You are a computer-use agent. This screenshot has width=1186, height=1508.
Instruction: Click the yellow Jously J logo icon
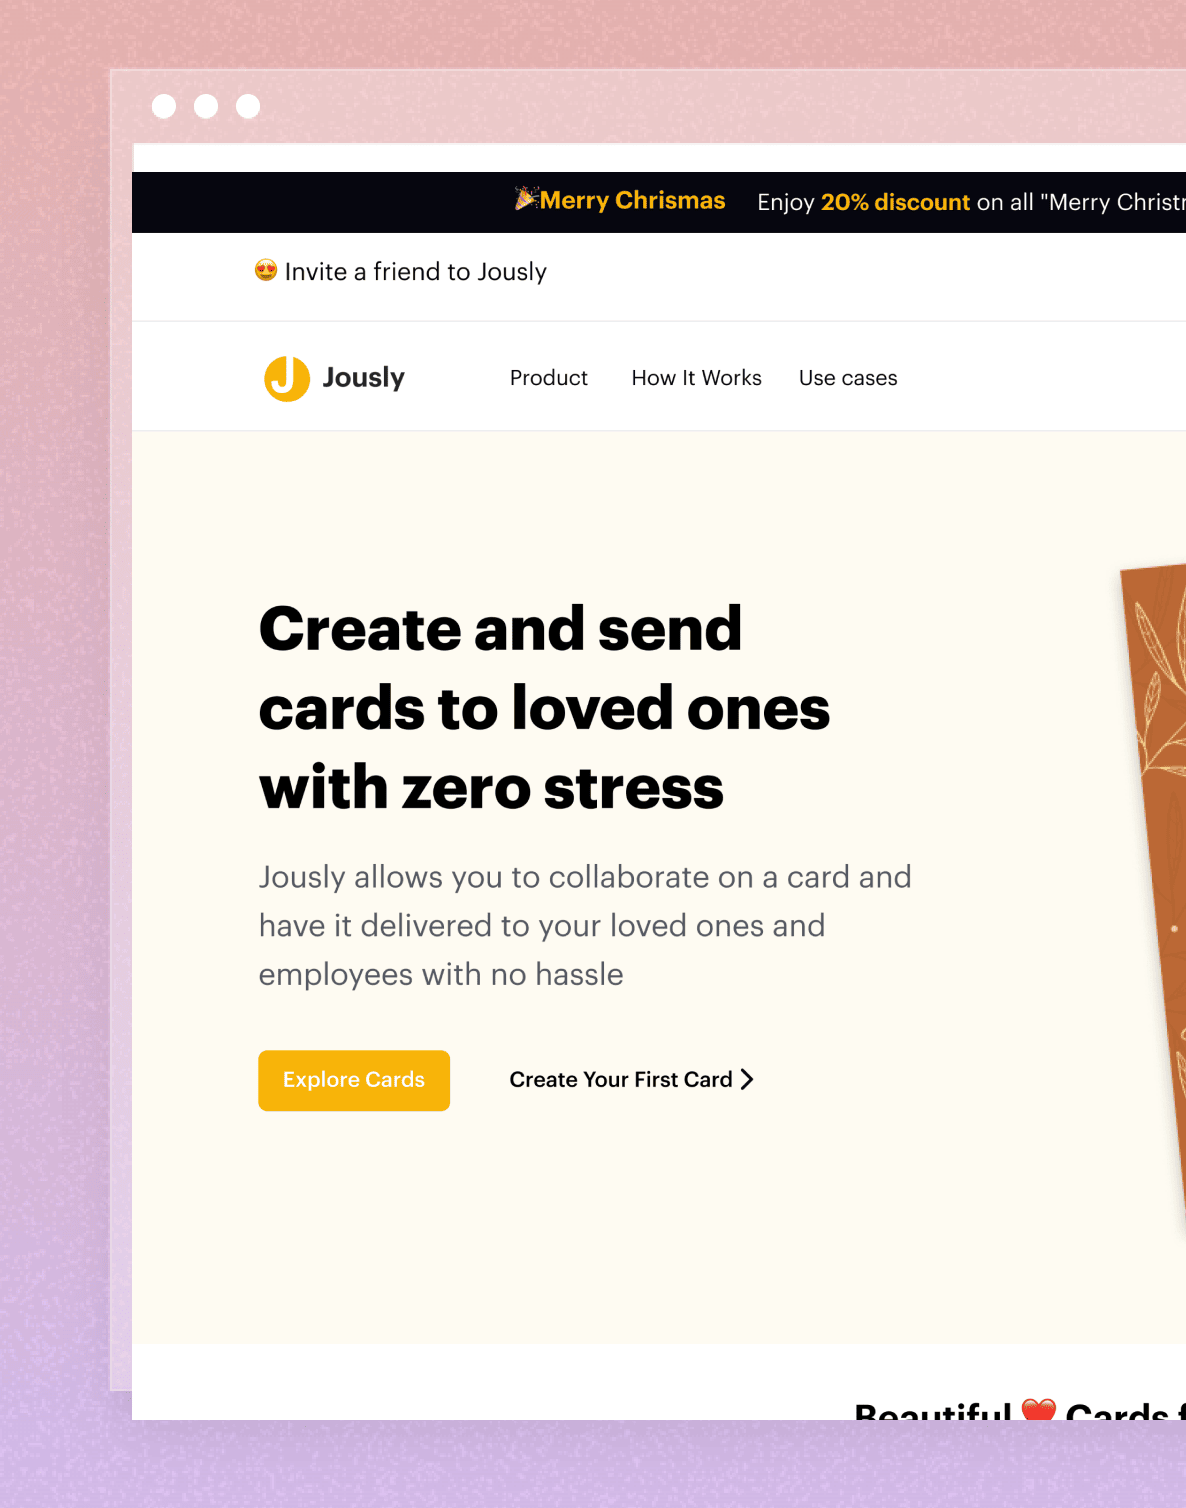click(x=286, y=379)
